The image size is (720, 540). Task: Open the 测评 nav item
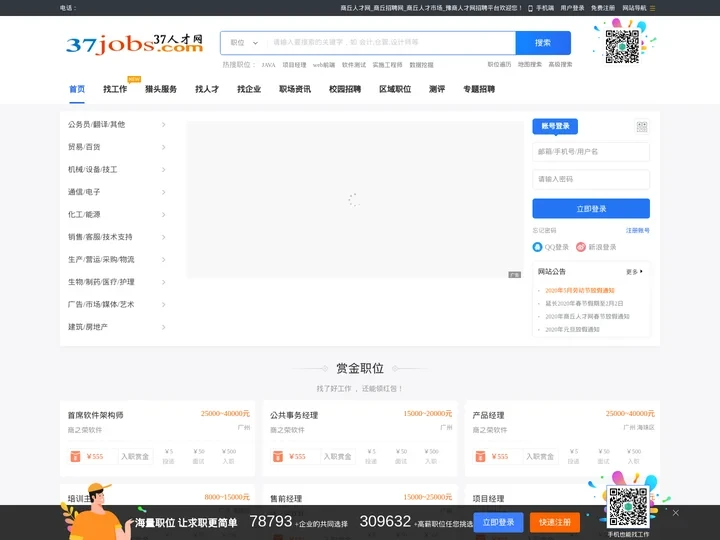point(437,89)
